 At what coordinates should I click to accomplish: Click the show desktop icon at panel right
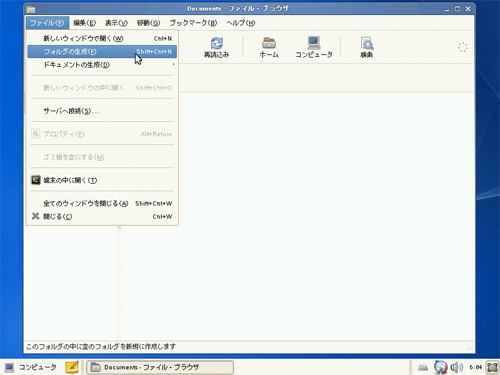[x=492, y=367]
